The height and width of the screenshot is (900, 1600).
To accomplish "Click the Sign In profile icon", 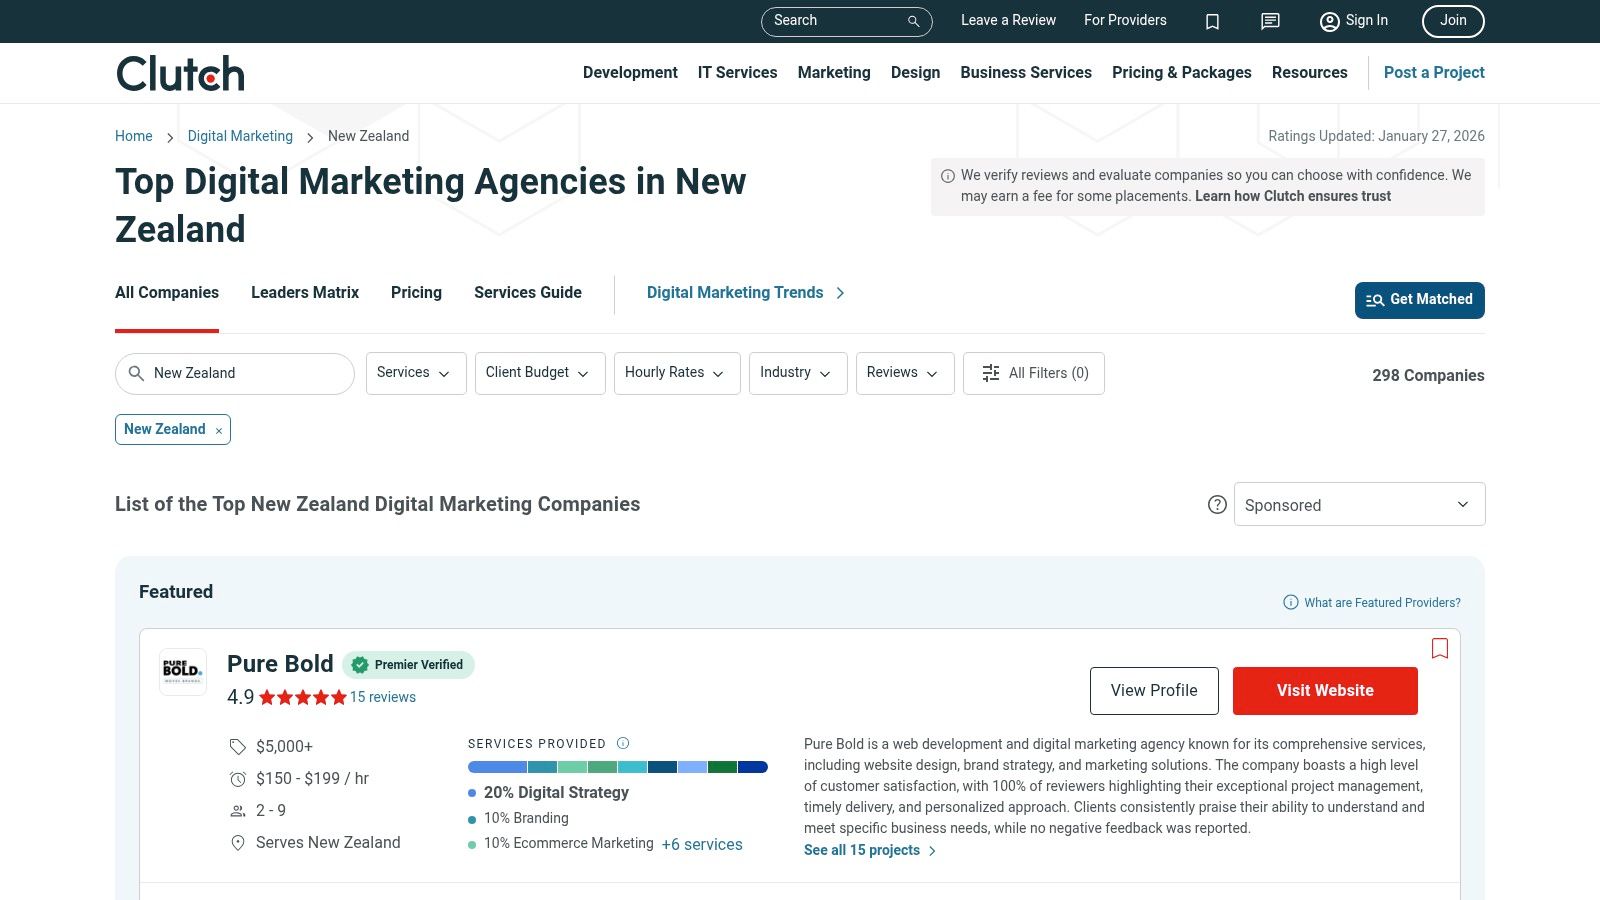I will (1329, 21).
